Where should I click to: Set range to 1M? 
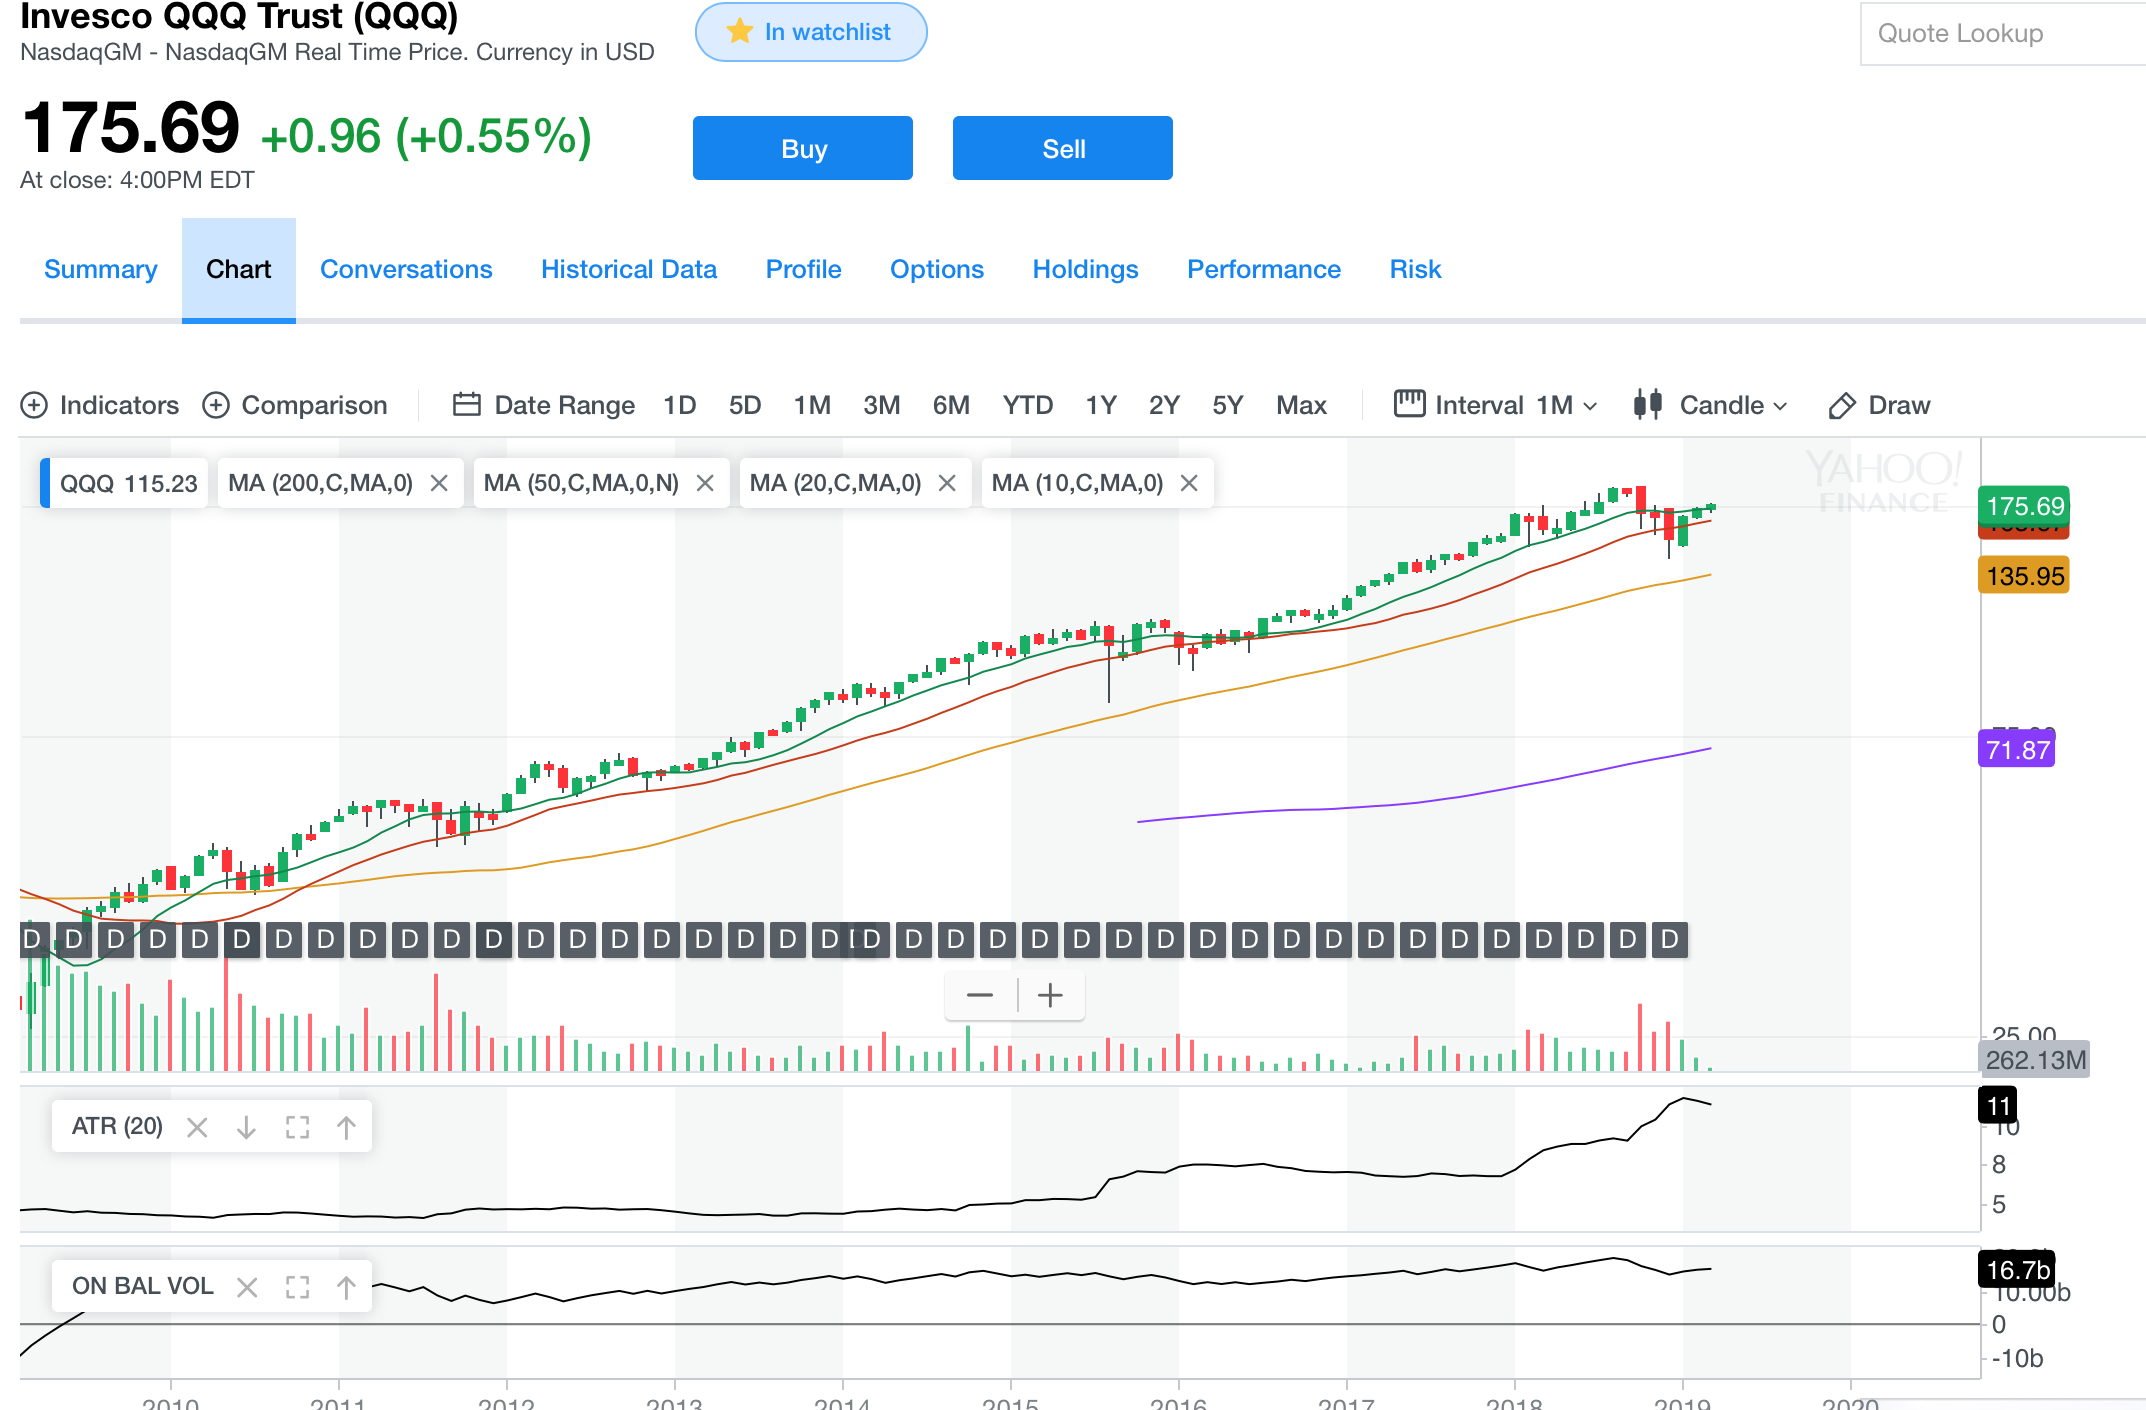coord(813,405)
